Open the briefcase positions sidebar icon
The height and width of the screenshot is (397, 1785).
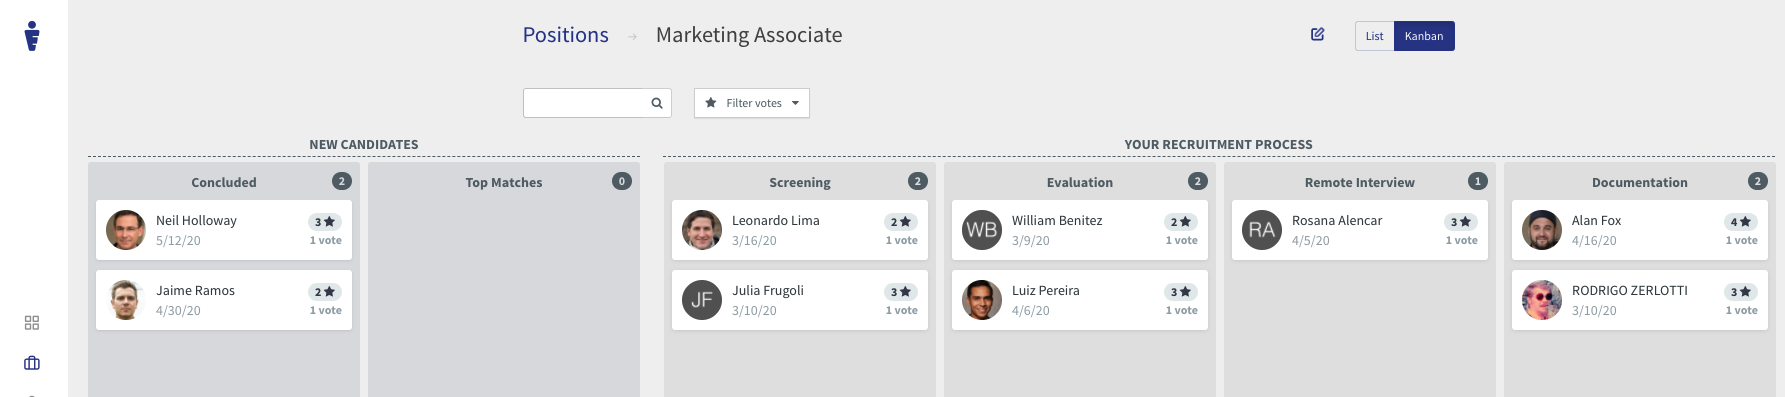point(32,363)
